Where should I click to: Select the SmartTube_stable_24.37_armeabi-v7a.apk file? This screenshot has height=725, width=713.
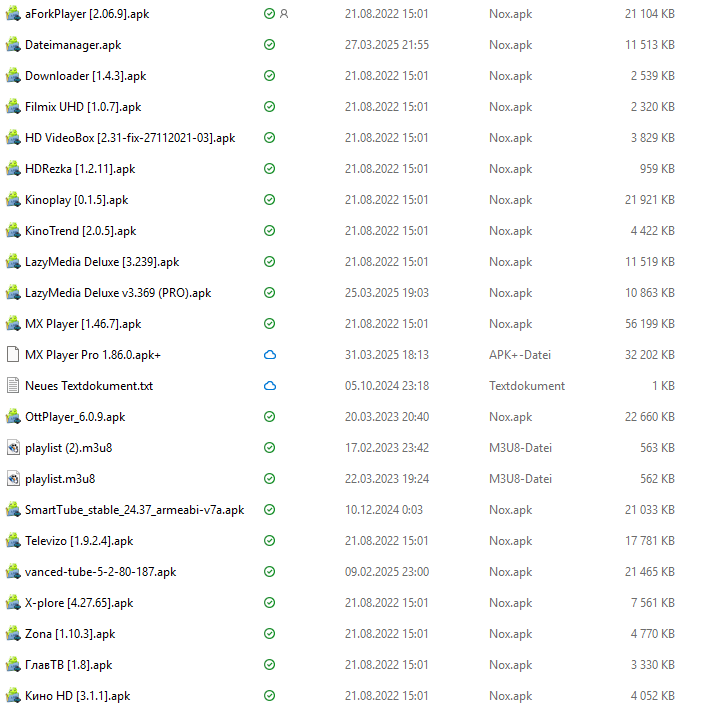pyautogui.click(x=134, y=510)
